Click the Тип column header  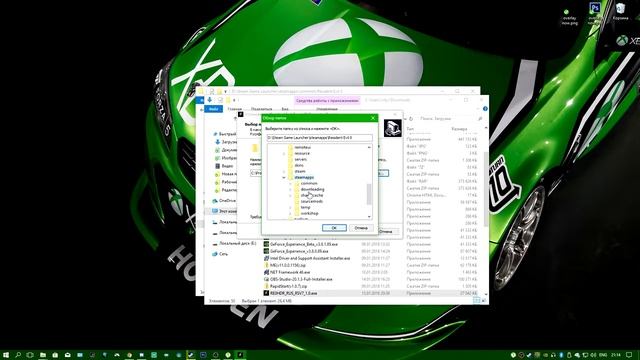coord(410,129)
